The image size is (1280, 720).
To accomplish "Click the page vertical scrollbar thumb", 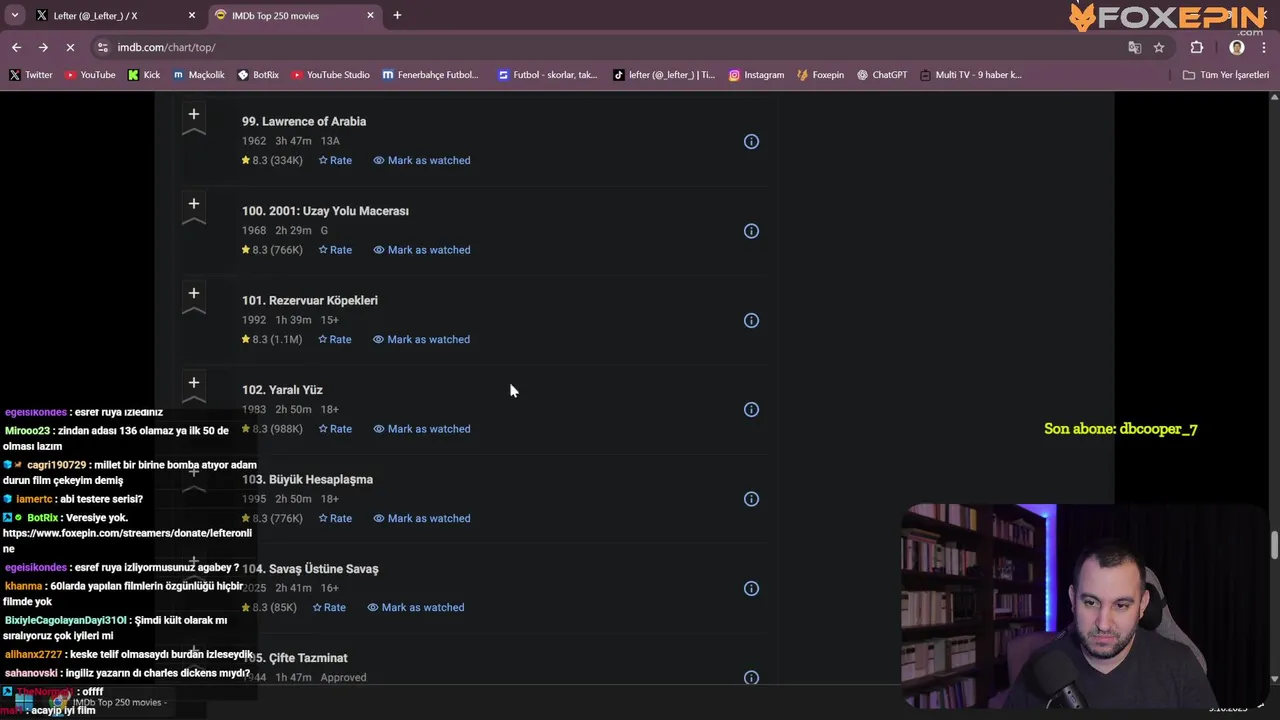I will point(1274,546).
